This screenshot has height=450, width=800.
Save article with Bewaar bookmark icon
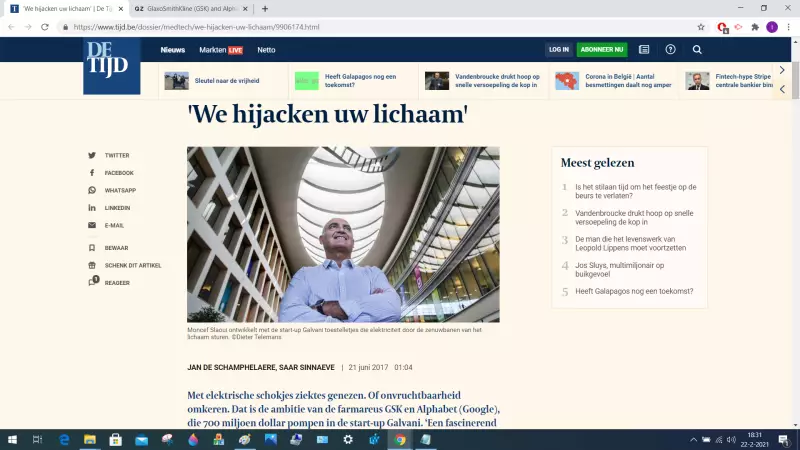(x=92, y=248)
